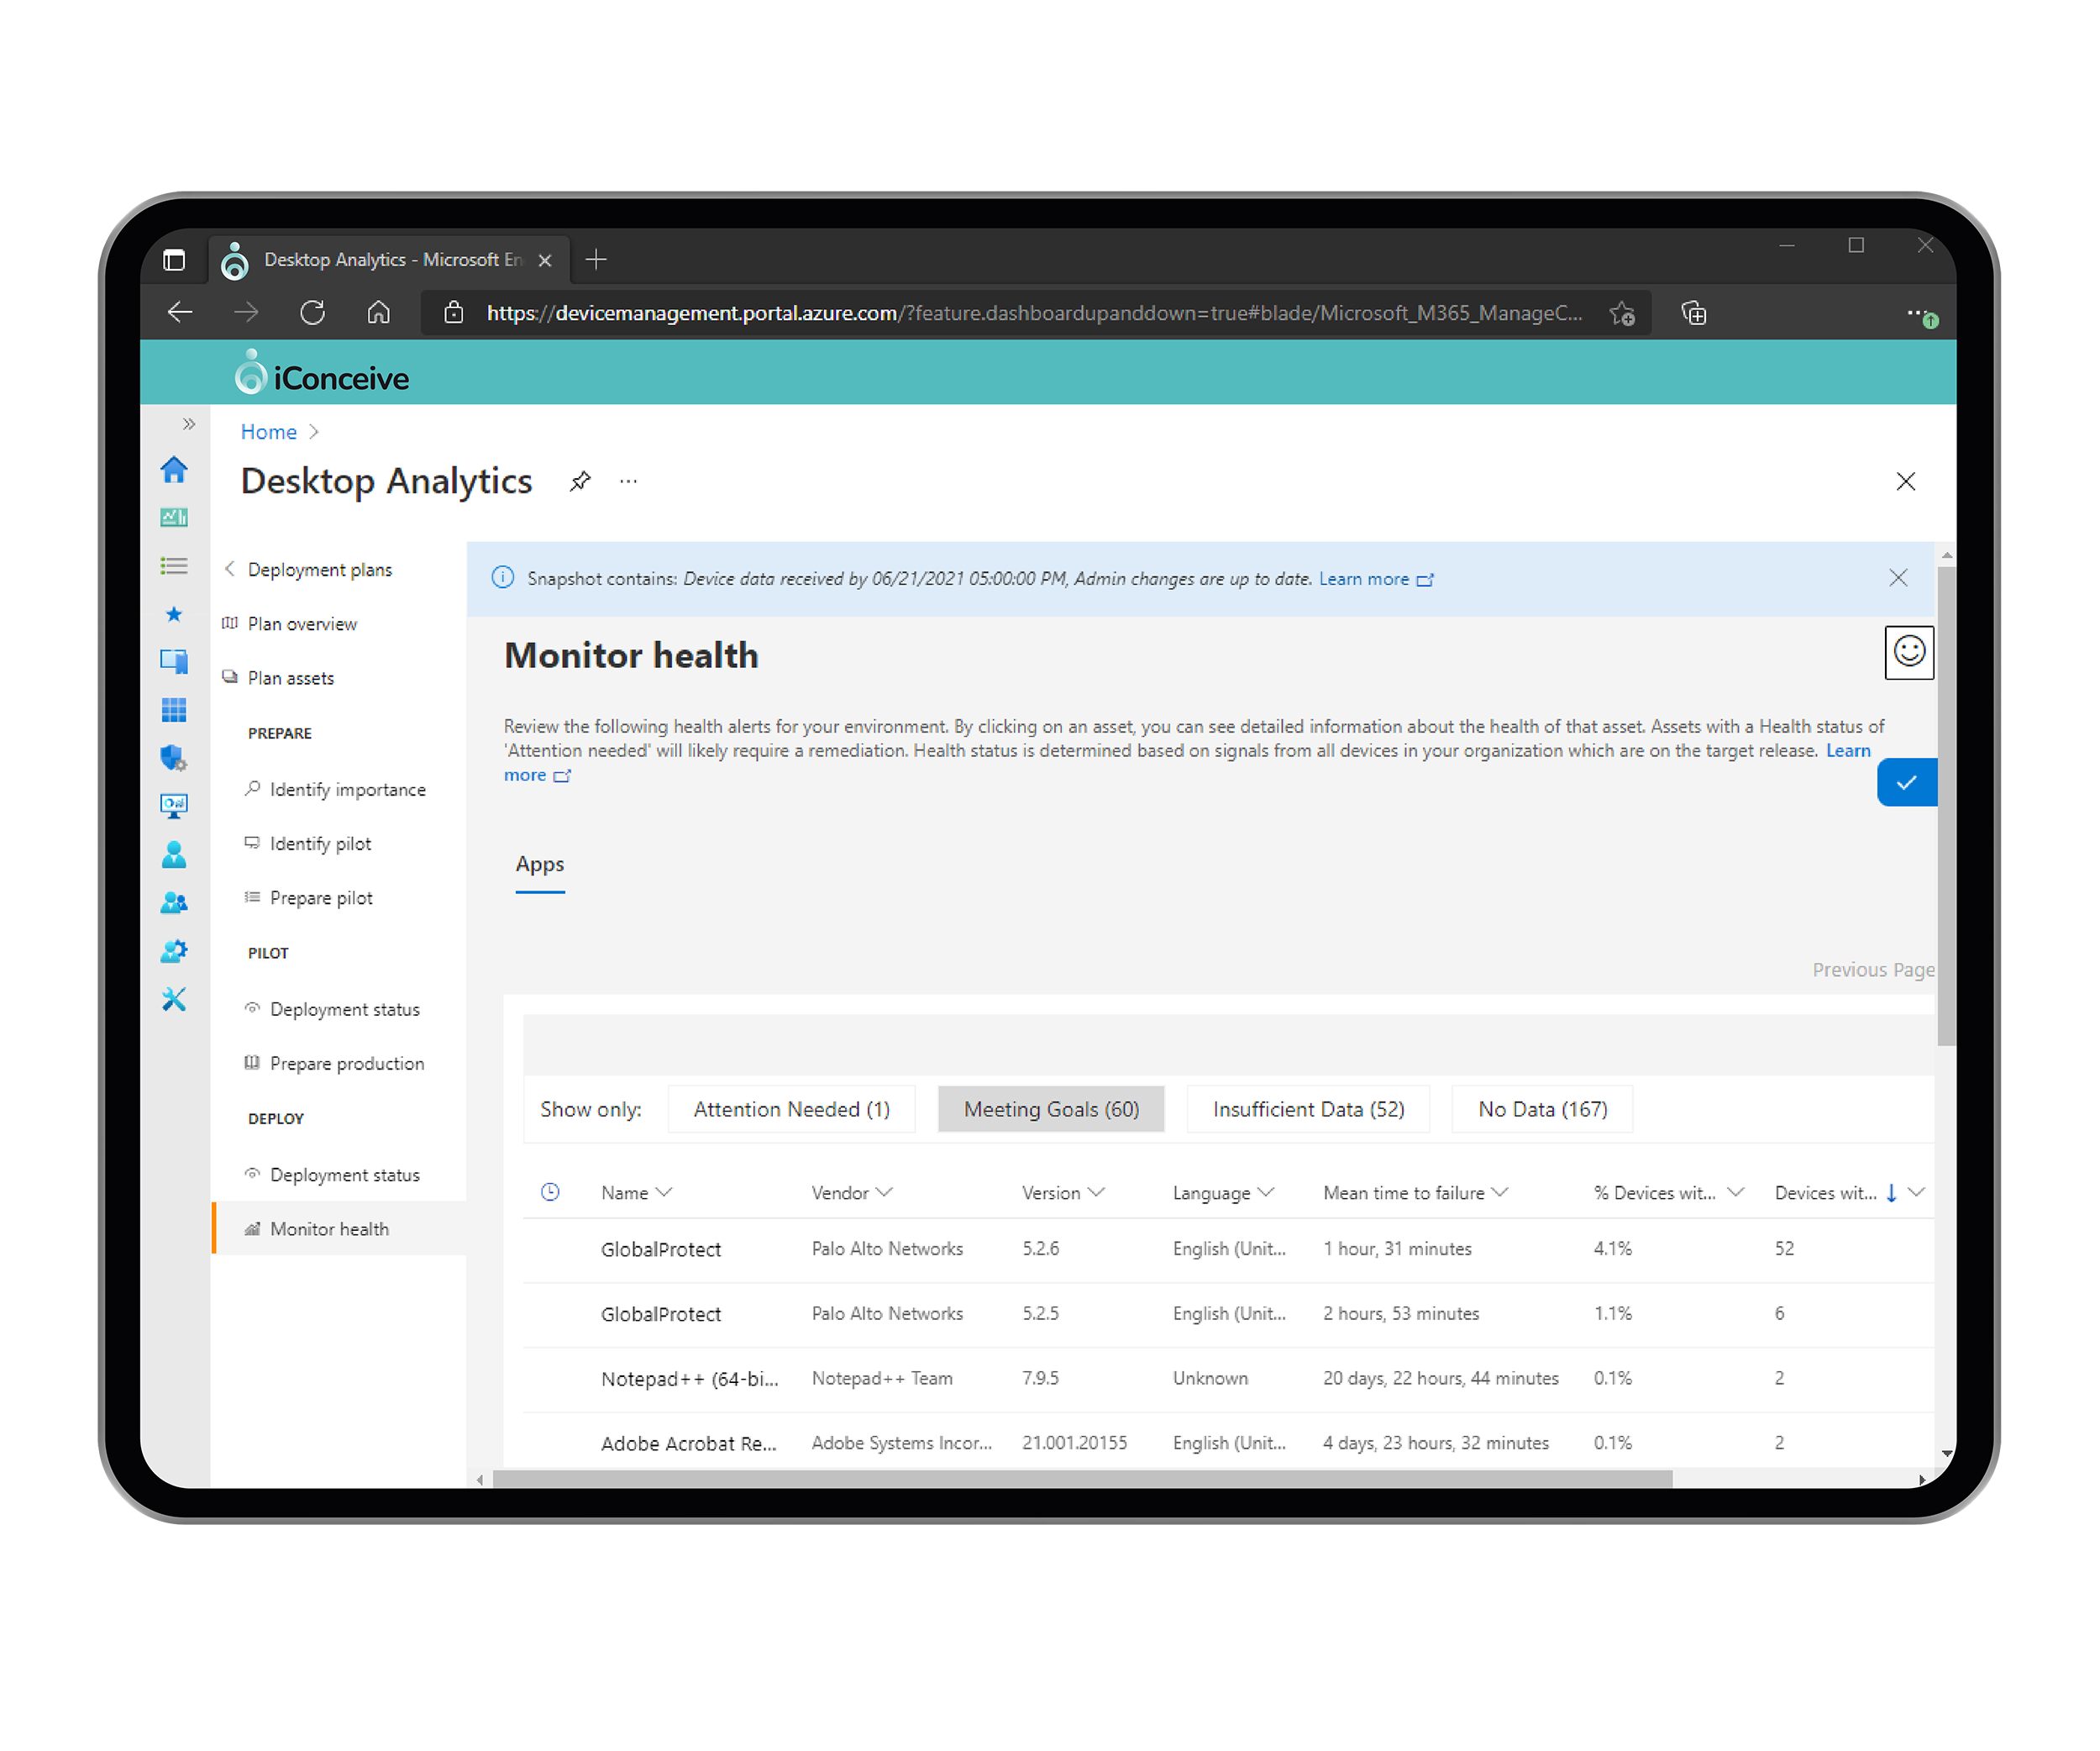Click the Home icon in left sidebar

[x=174, y=469]
